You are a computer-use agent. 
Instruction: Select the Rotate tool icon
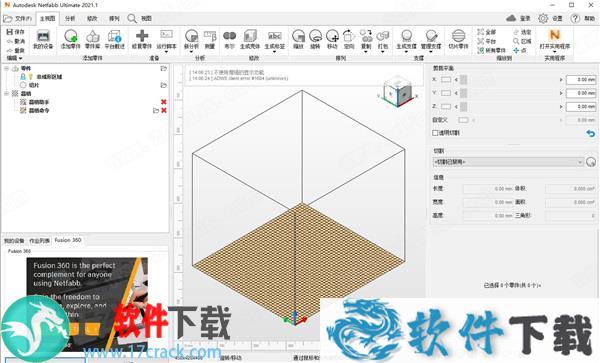315,36
